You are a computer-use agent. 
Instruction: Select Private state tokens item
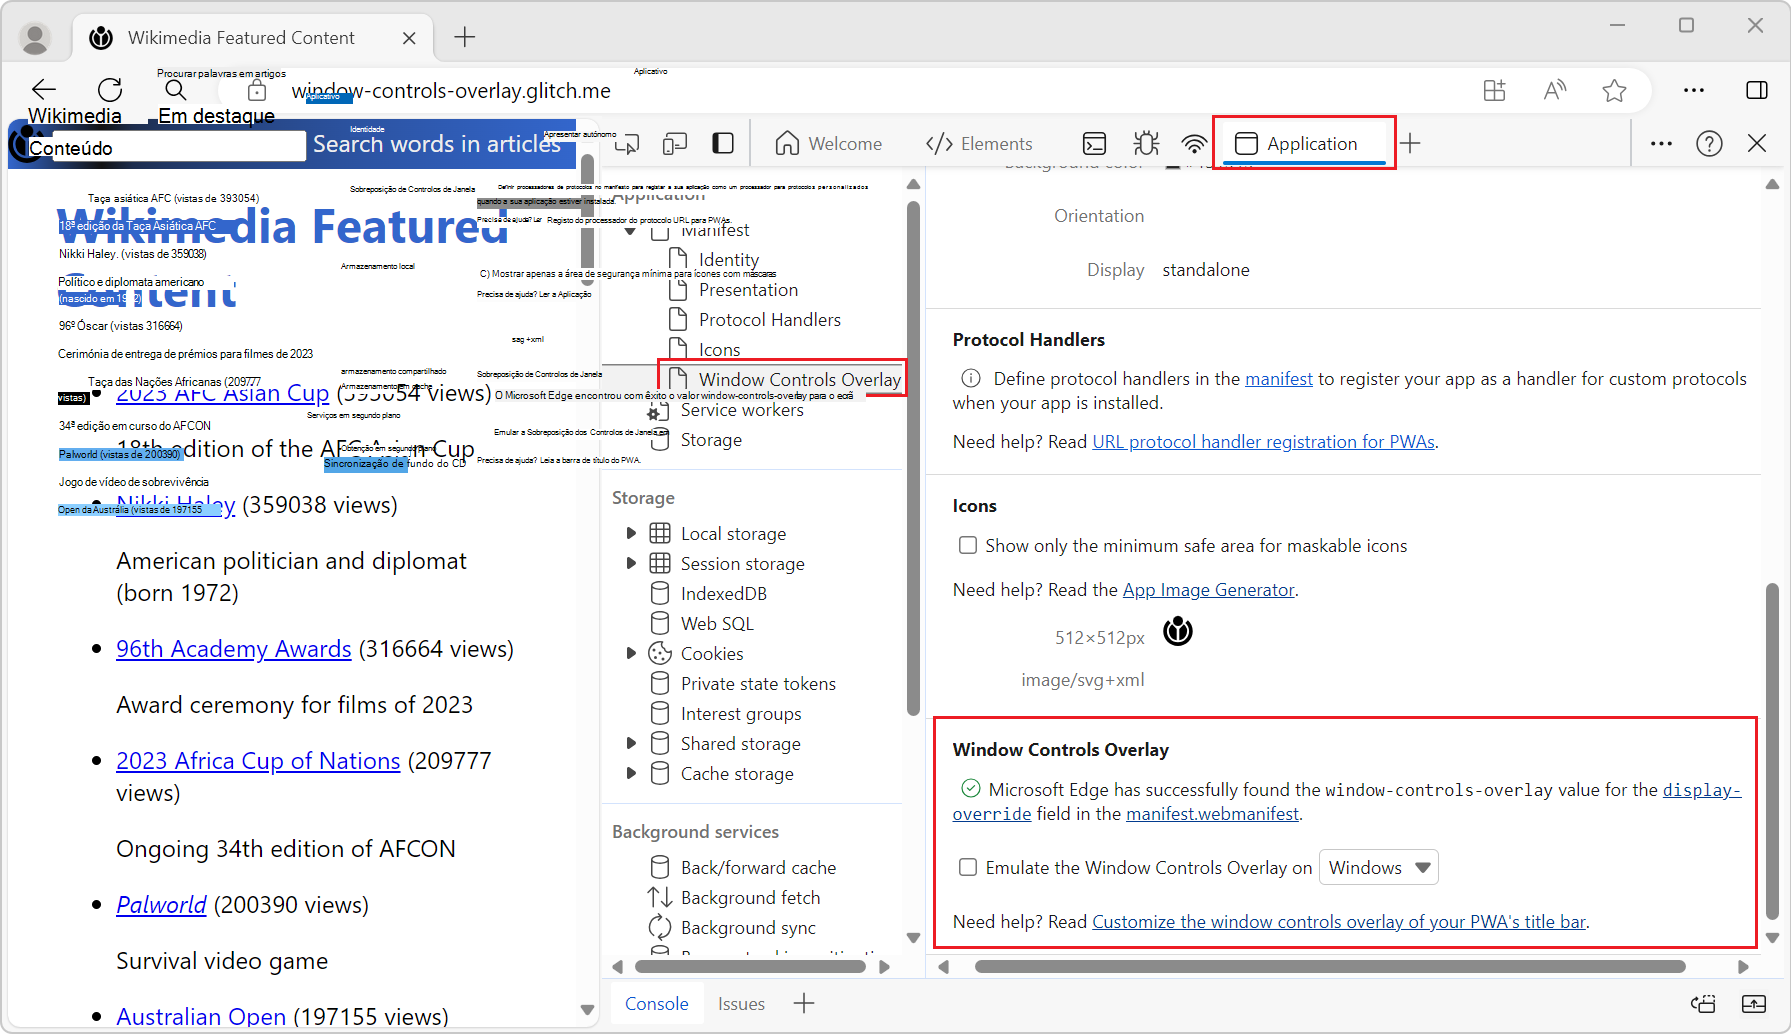tap(743, 683)
